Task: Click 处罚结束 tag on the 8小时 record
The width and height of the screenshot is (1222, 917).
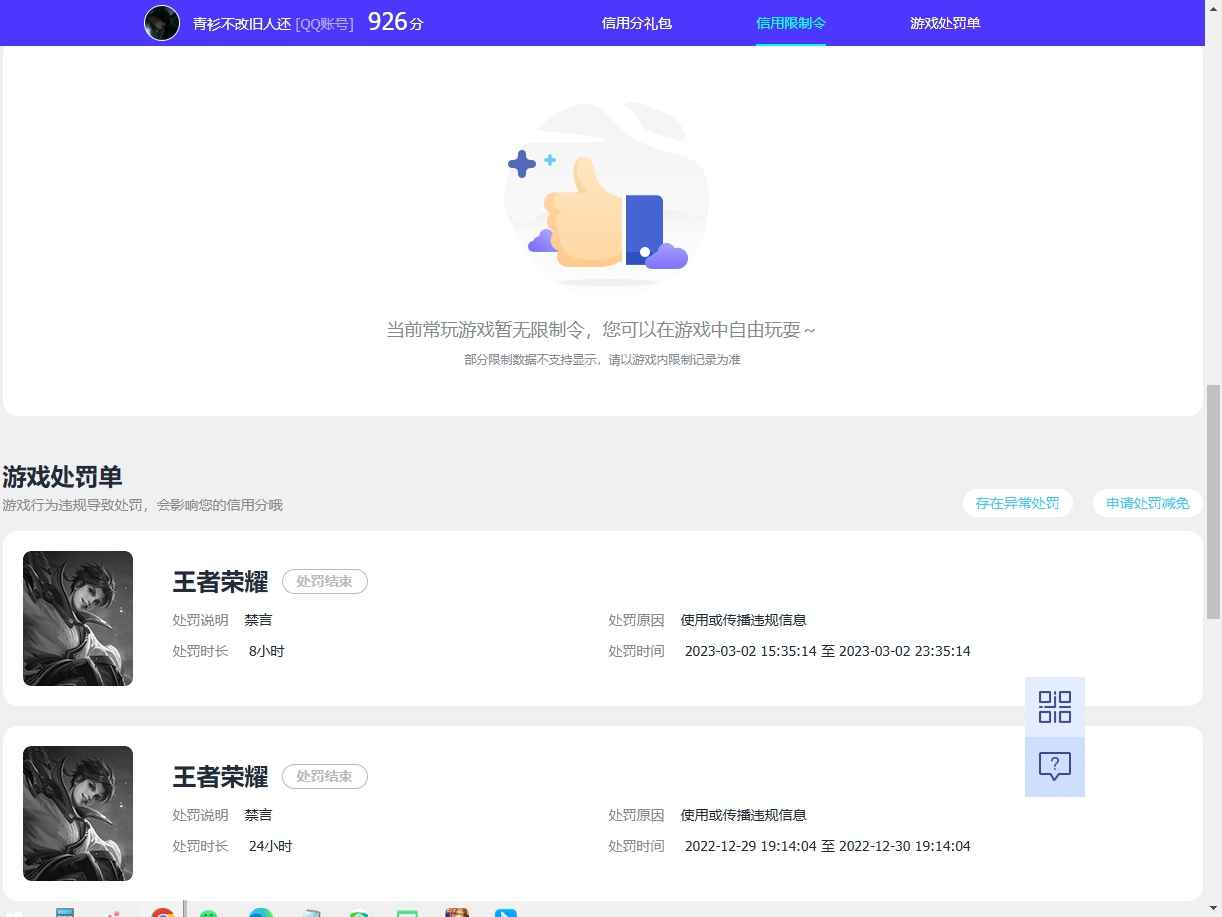Action: (x=325, y=581)
